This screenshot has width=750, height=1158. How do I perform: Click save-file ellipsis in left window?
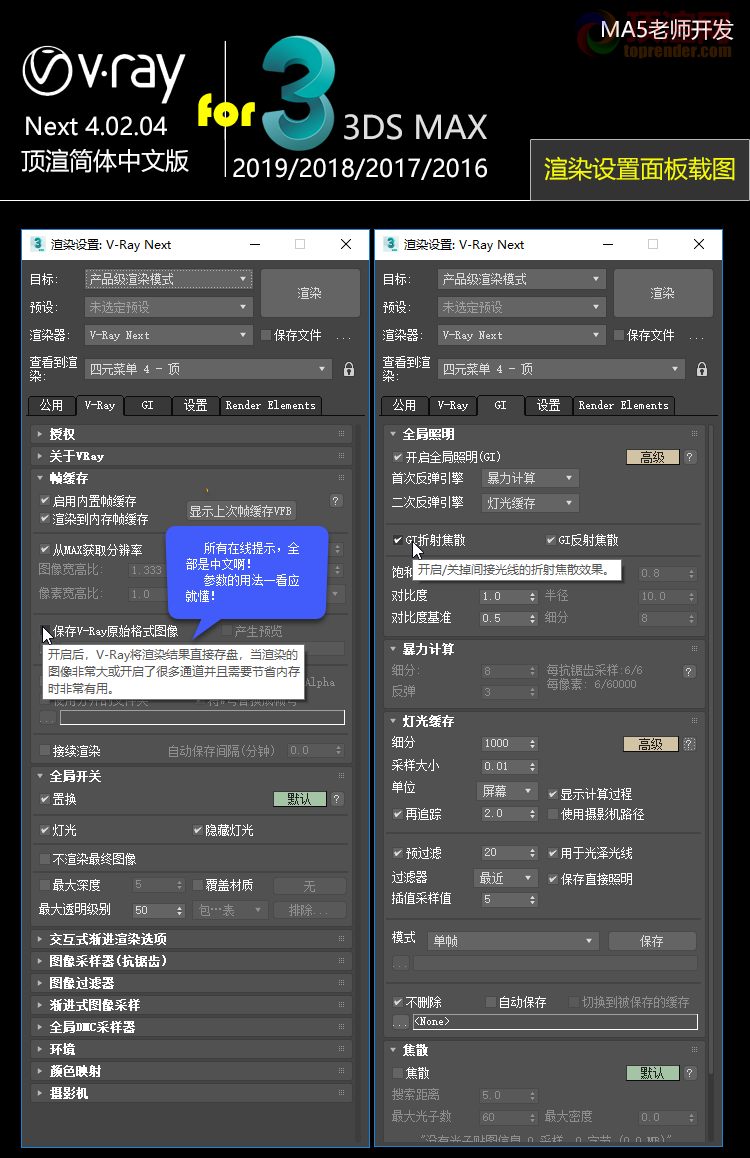click(344, 336)
